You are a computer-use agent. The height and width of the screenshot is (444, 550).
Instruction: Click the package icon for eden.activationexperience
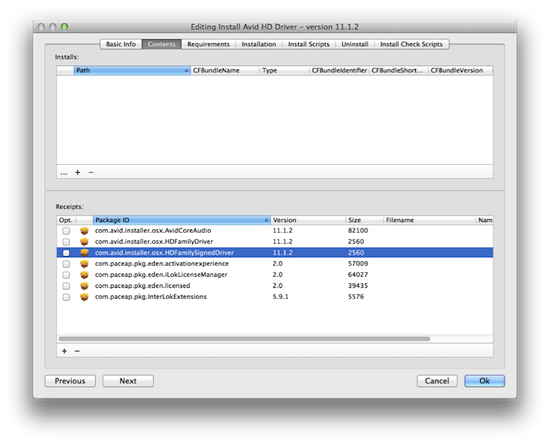pyautogui.click(x=84, y=264)
